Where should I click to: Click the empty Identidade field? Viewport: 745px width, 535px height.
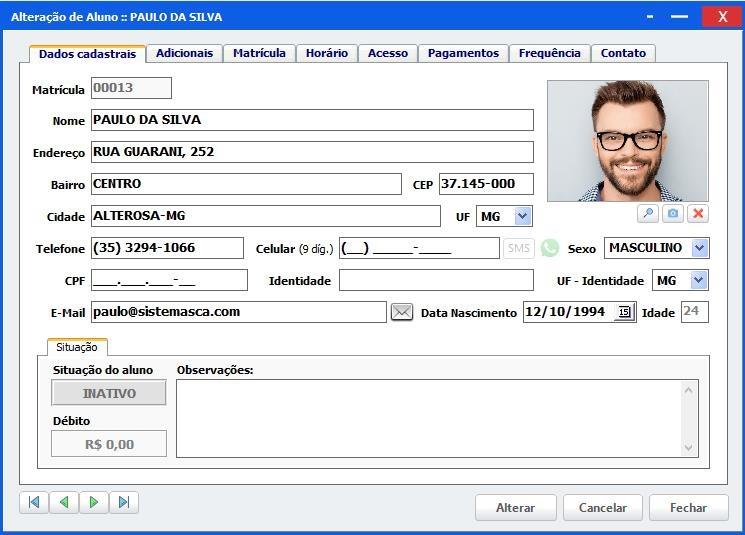436,280
